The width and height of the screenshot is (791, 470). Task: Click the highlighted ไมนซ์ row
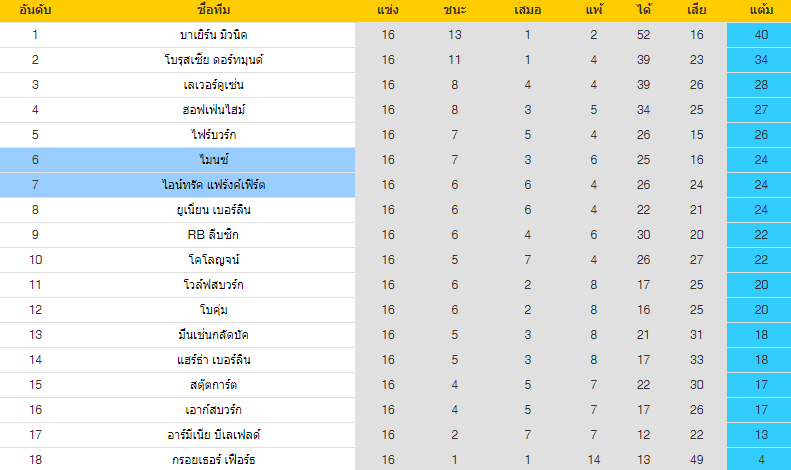pos(178,160)
